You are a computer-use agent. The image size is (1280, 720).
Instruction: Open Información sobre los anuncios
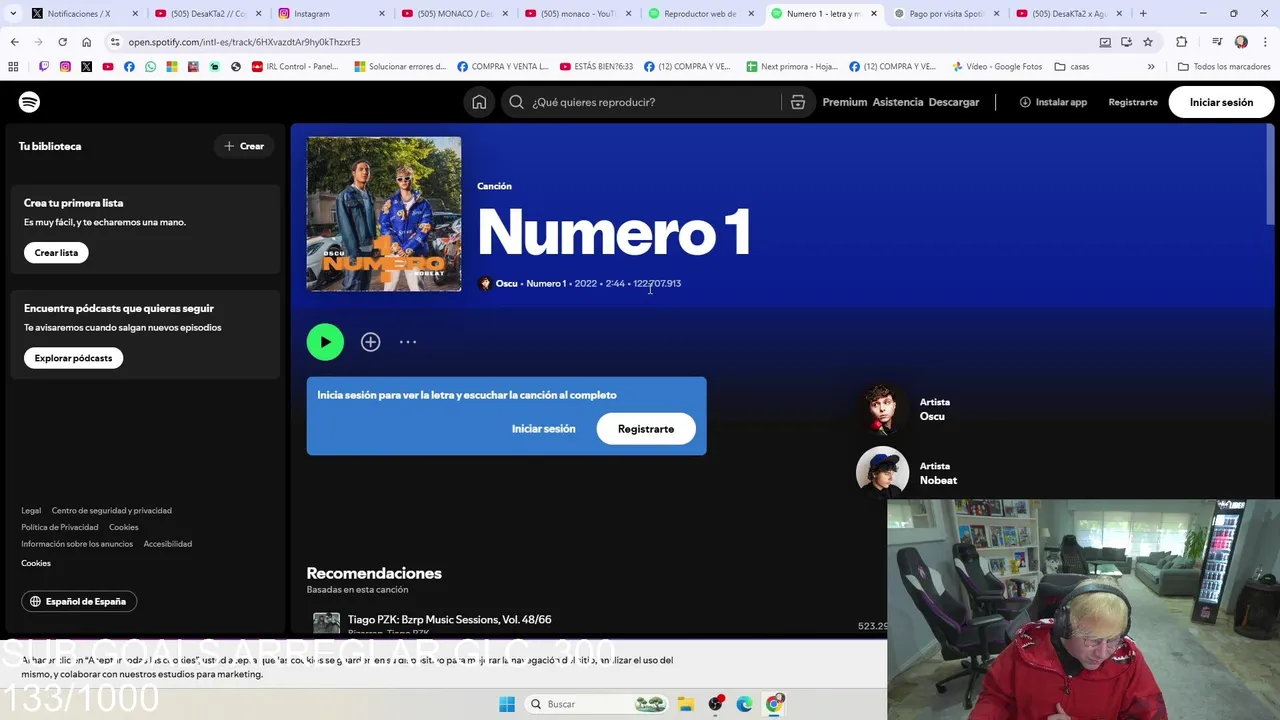click(x=77, y=544)
